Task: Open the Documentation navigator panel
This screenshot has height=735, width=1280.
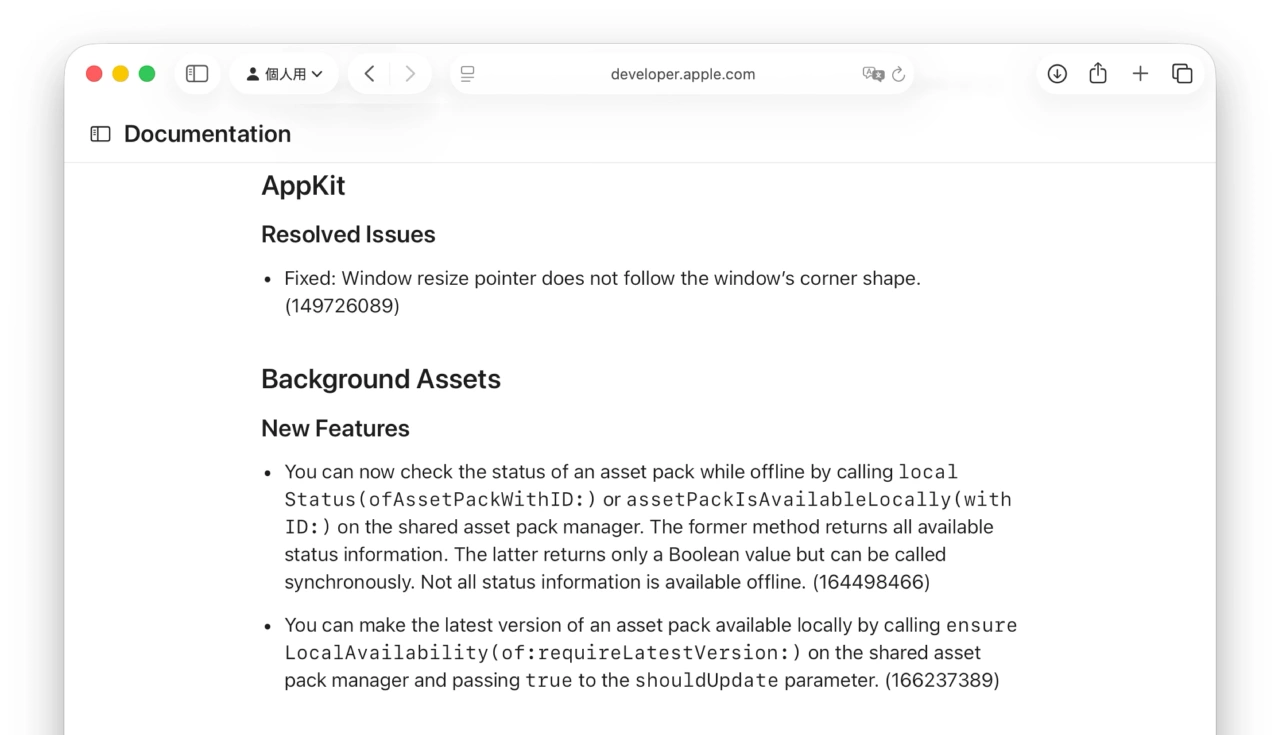Action: pos(99,133)
